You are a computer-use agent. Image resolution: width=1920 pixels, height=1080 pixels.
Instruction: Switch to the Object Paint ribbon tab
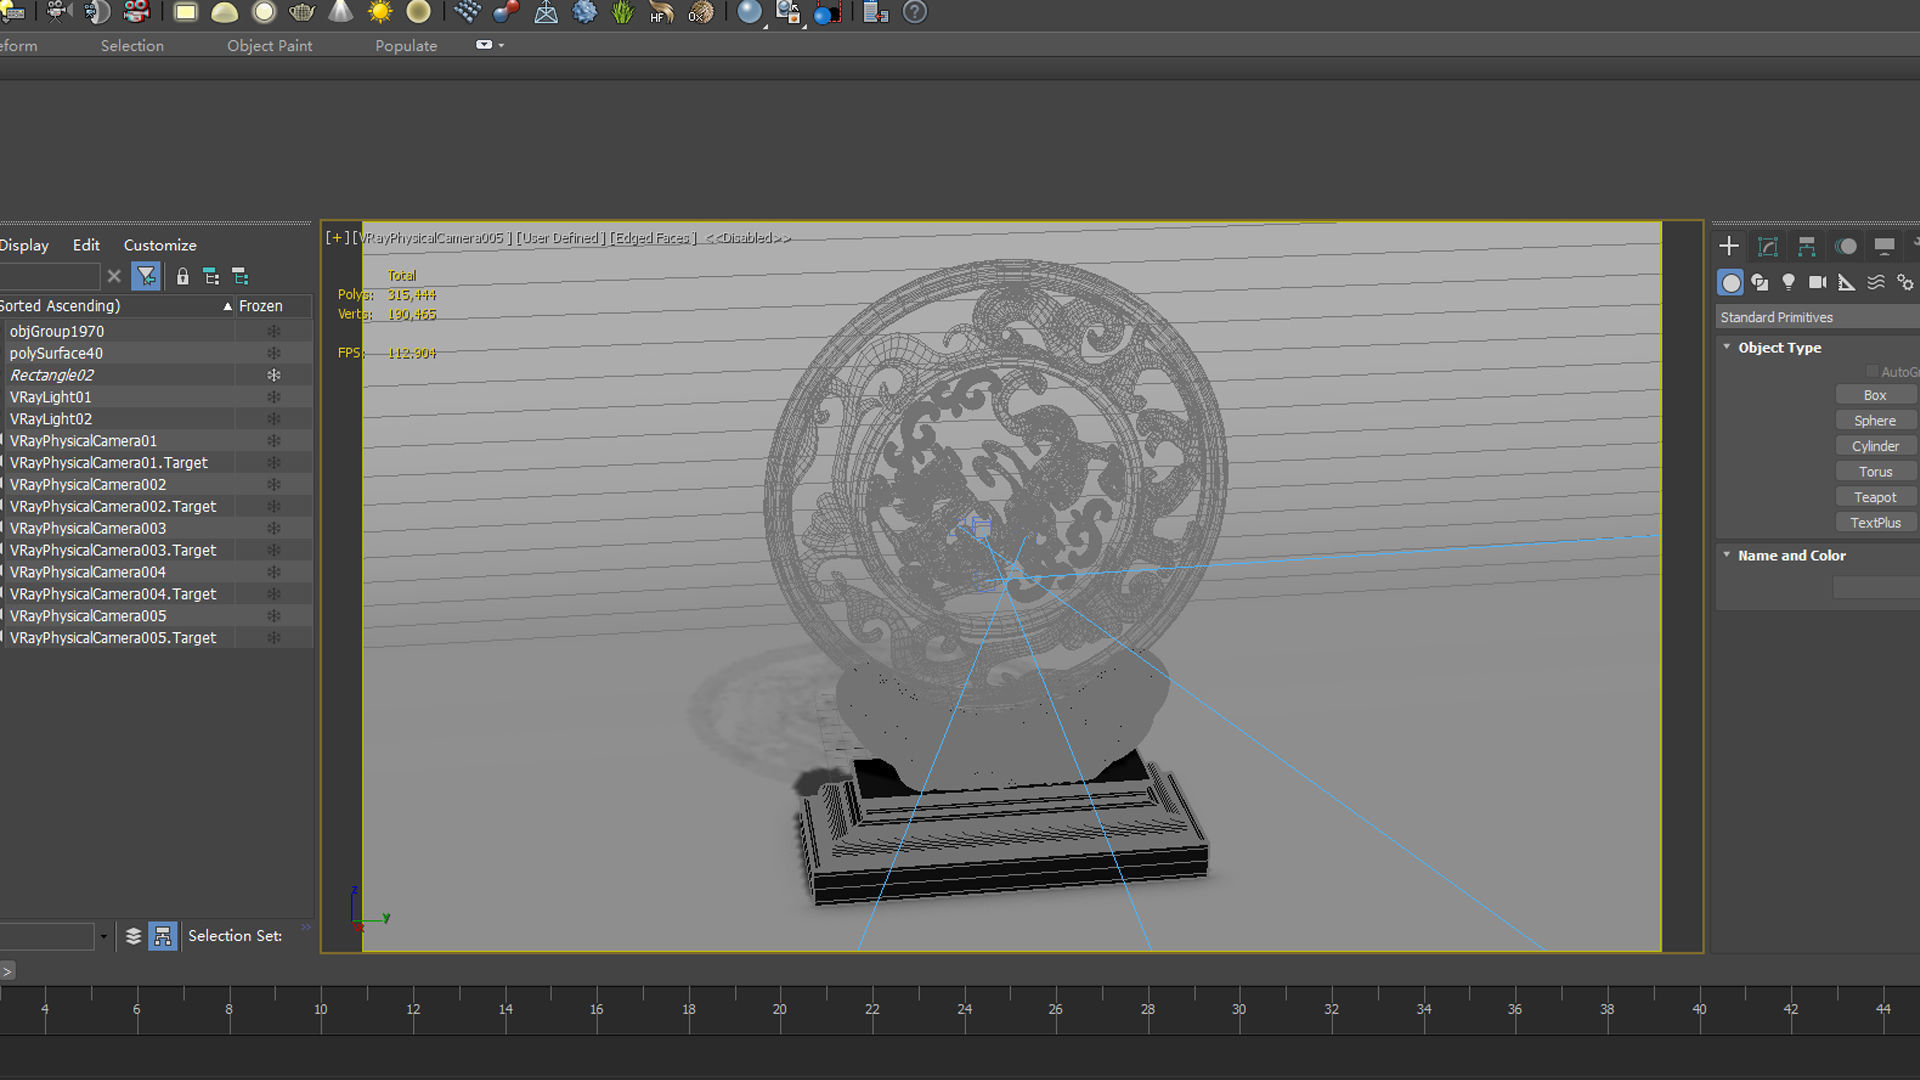pos(269,46)
